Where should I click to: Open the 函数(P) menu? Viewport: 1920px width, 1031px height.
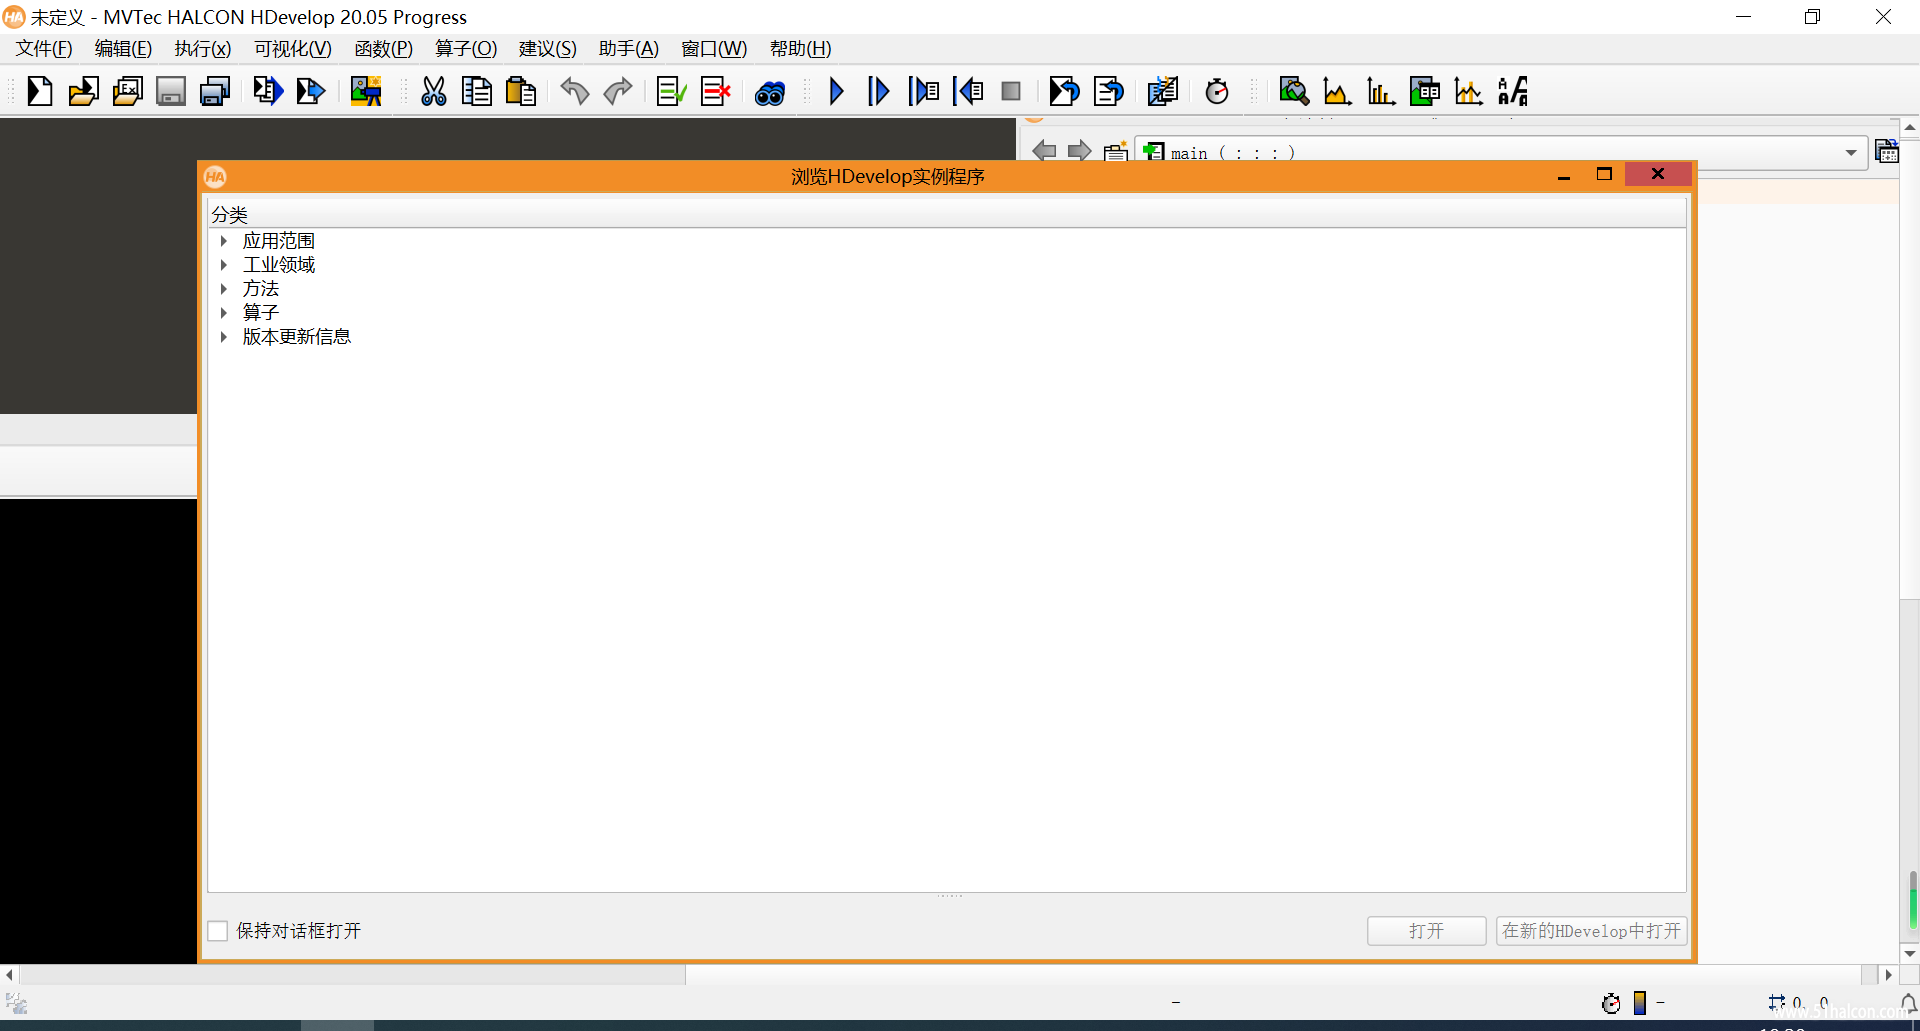click(383, 49)
